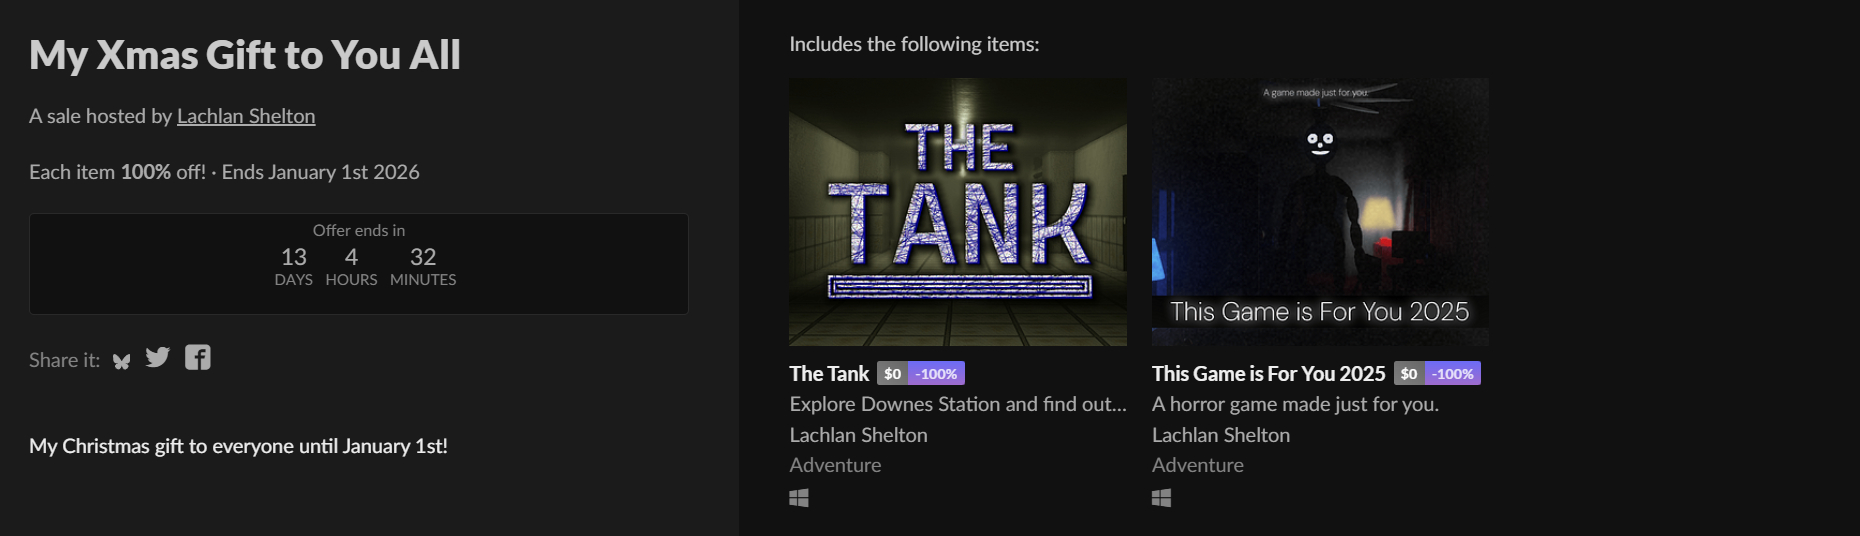Click the -100% discount badge beside The Tank
The image size is (1860, 536).
pyautogui.click(x=936, y=374)
